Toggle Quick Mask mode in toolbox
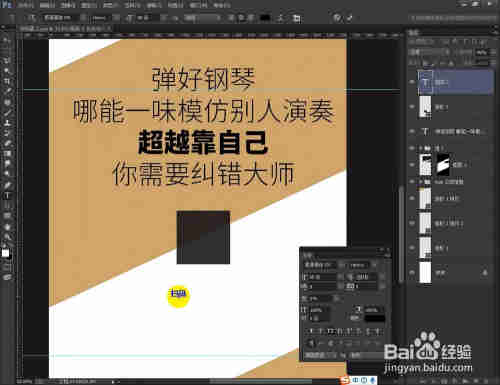 point(7,267)
